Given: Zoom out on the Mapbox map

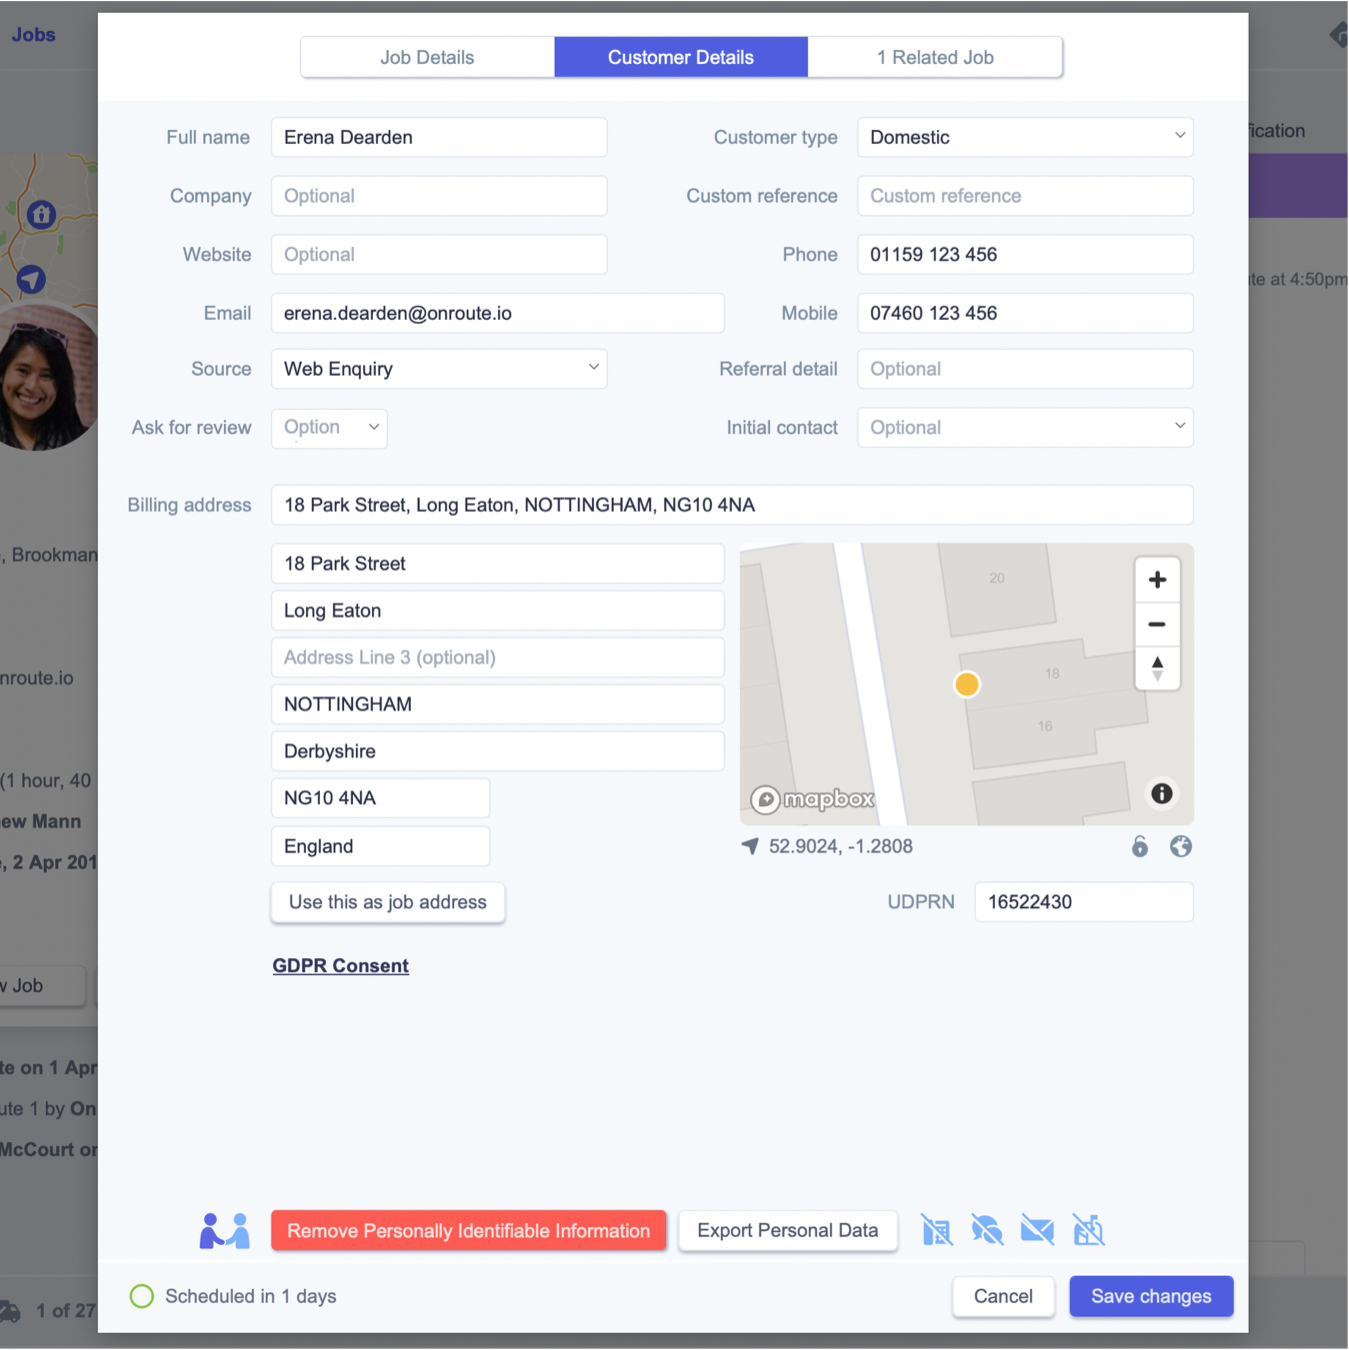Looking at the screenshot, I should point(1157,625).
